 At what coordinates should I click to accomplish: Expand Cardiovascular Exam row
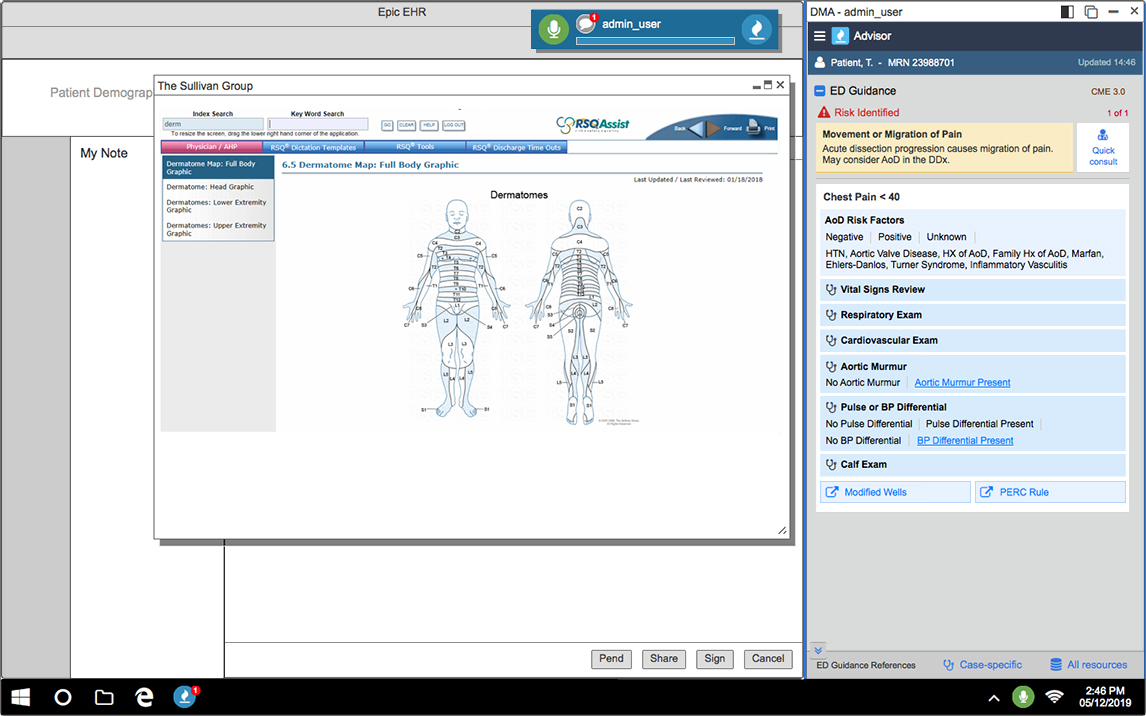pos(973,340)
